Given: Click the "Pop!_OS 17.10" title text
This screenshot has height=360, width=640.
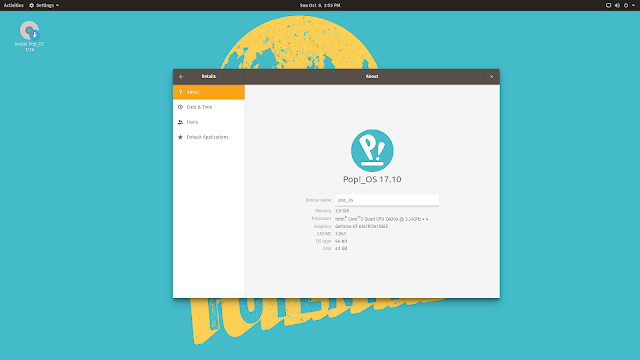Looking at the screenshot, I should 372,179.
